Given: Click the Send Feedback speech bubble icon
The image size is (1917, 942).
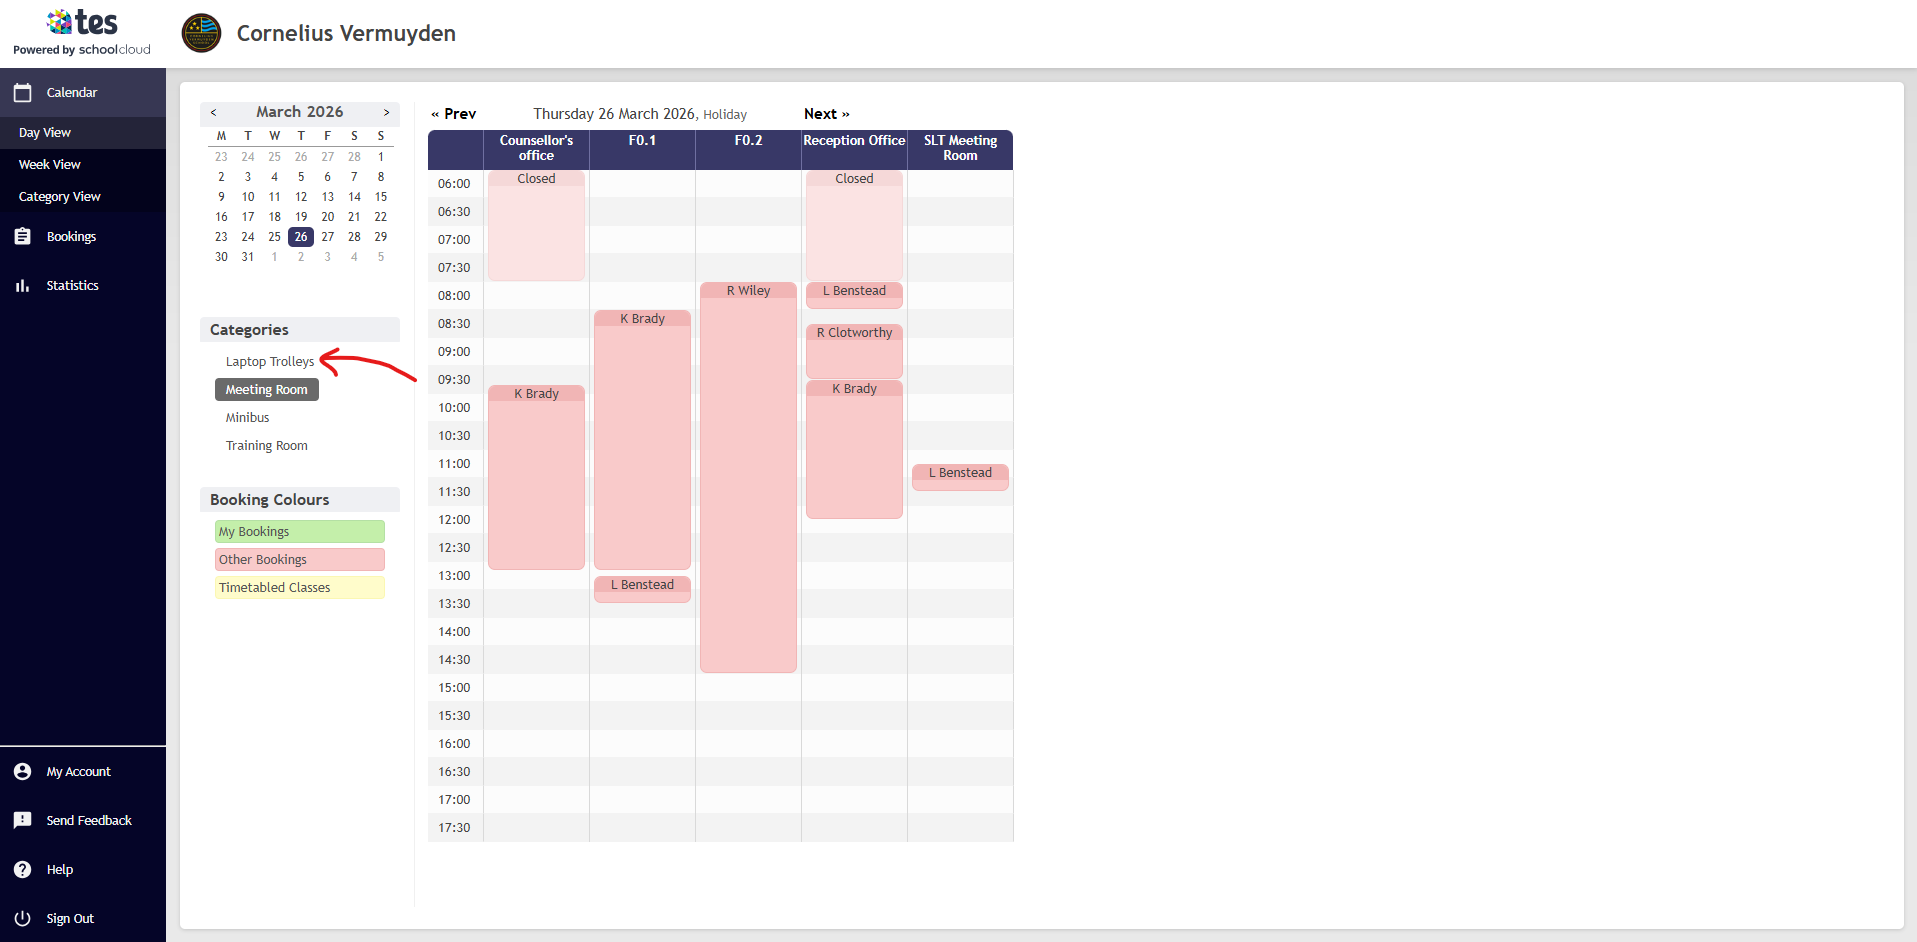Looking at the screenshot, I should 22,821.
